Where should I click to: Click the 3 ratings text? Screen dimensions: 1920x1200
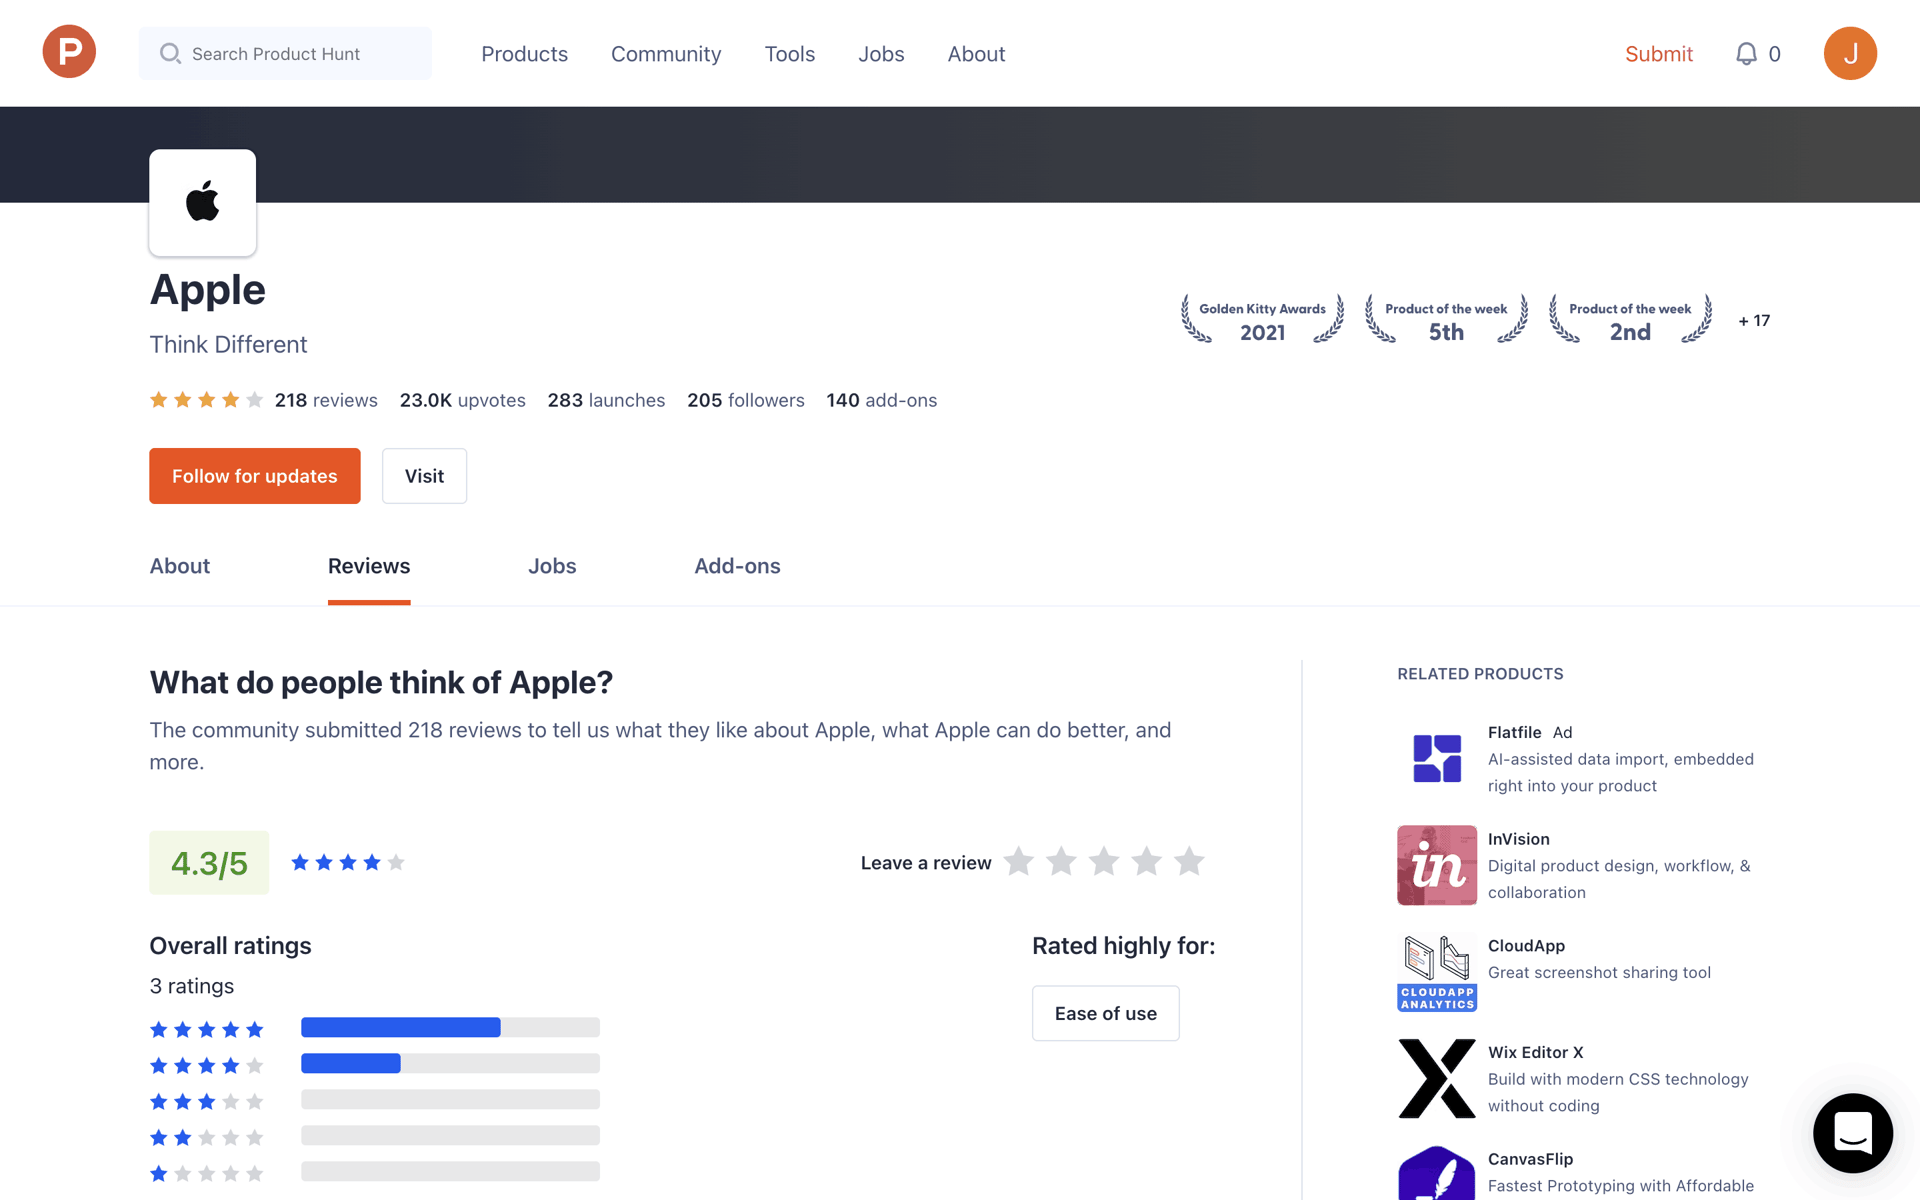click(192, 986)
